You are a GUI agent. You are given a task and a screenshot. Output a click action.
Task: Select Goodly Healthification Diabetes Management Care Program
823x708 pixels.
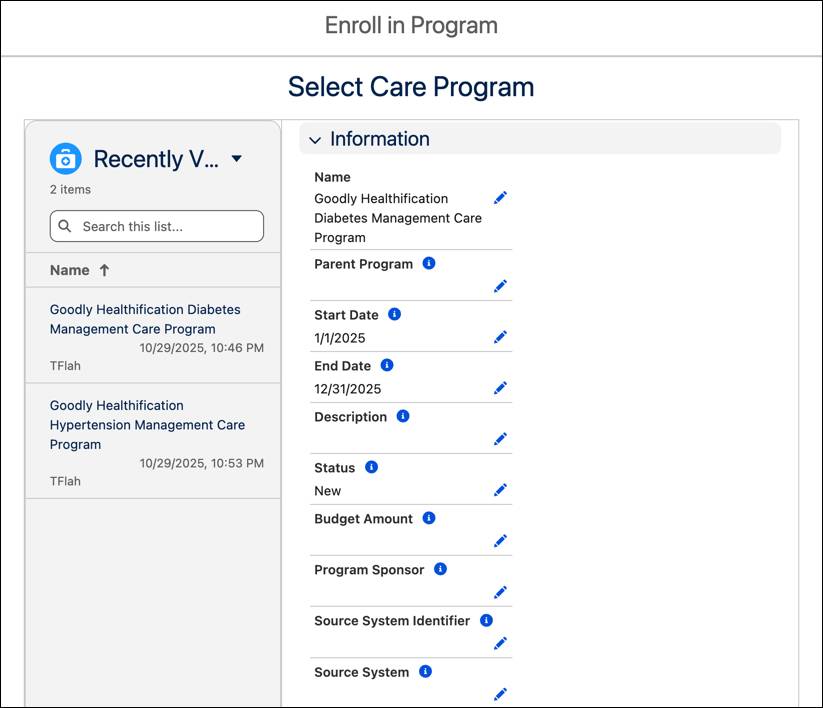click(x=144, y=319)
